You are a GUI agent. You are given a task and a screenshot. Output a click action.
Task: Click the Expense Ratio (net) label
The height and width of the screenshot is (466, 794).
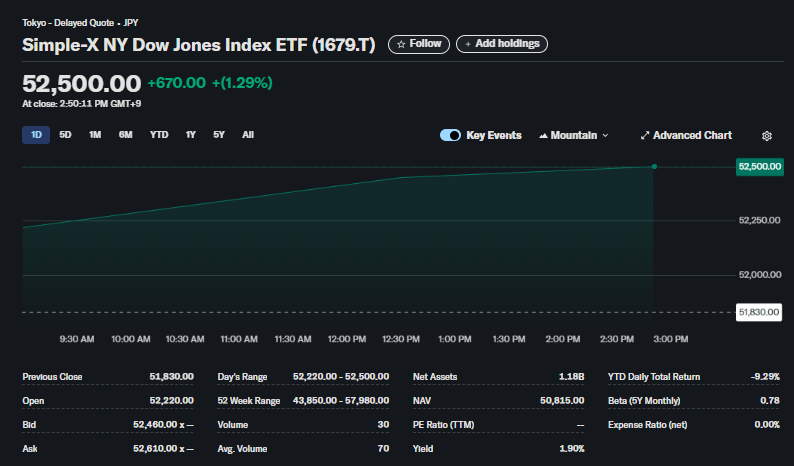pyautogui.click(x=648, y=424)
